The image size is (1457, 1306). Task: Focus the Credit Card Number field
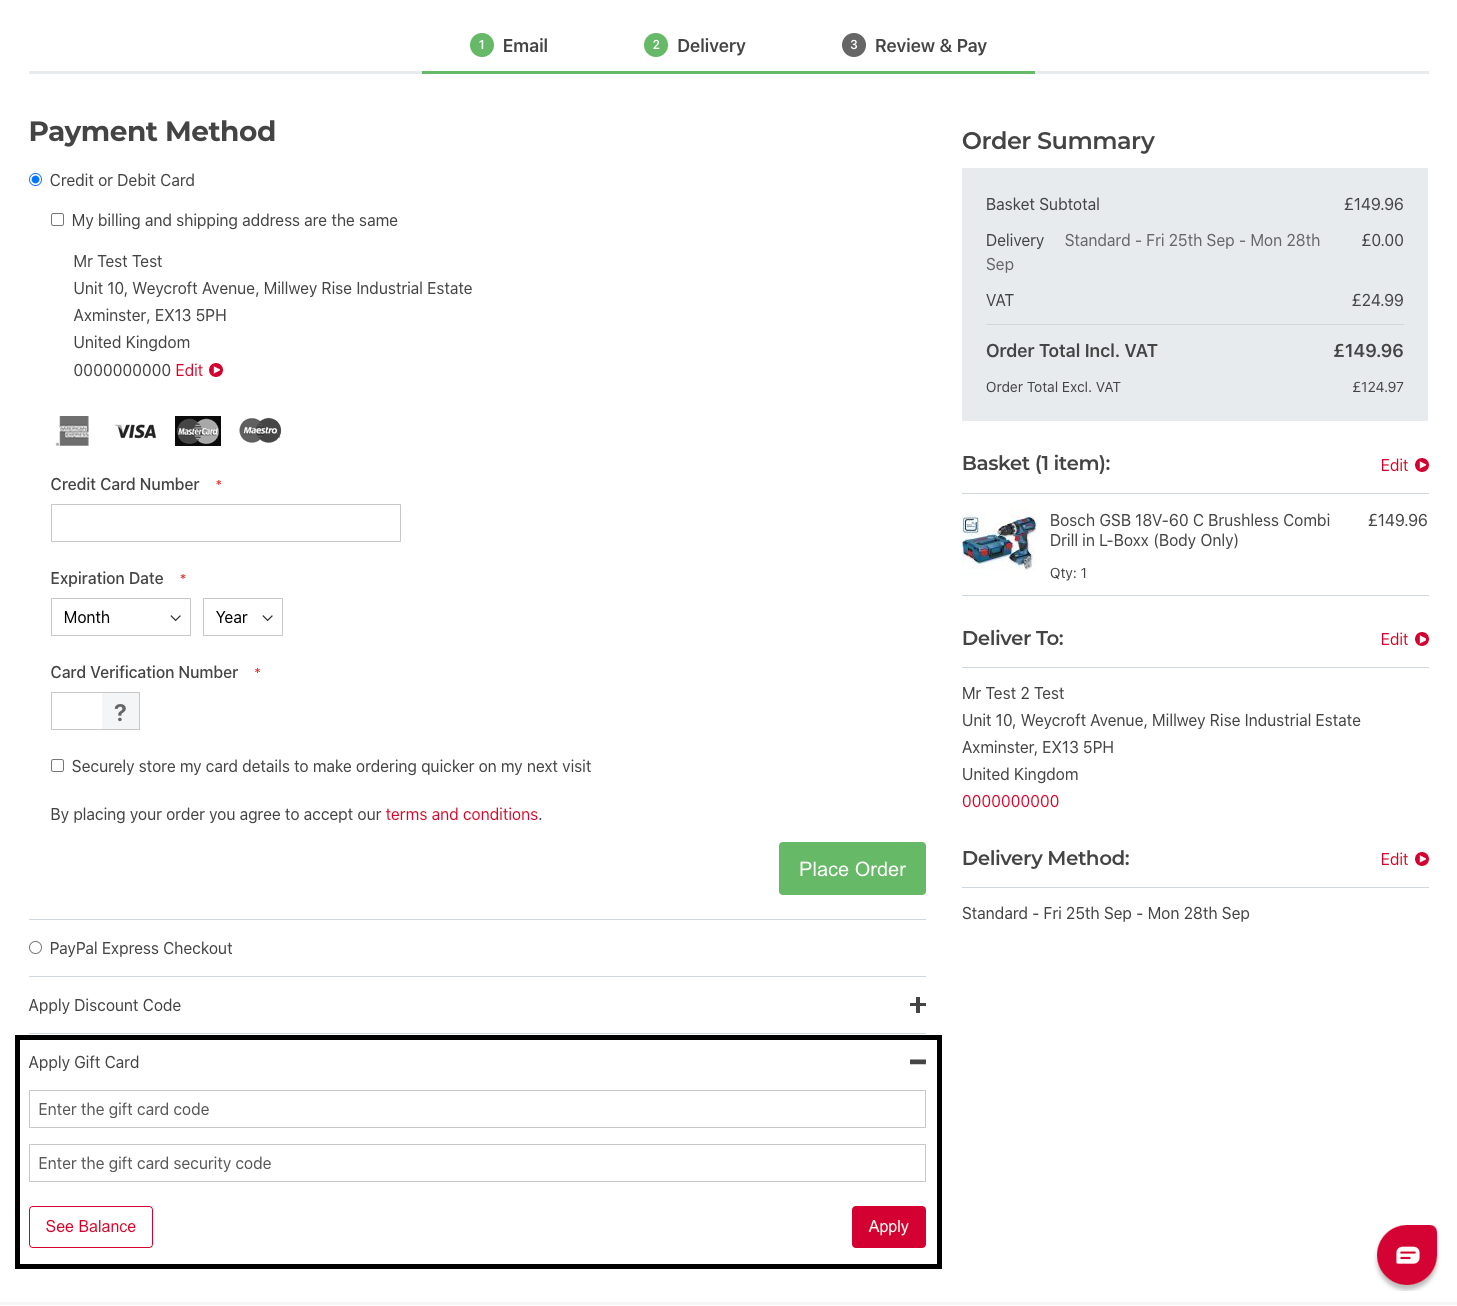226,523
